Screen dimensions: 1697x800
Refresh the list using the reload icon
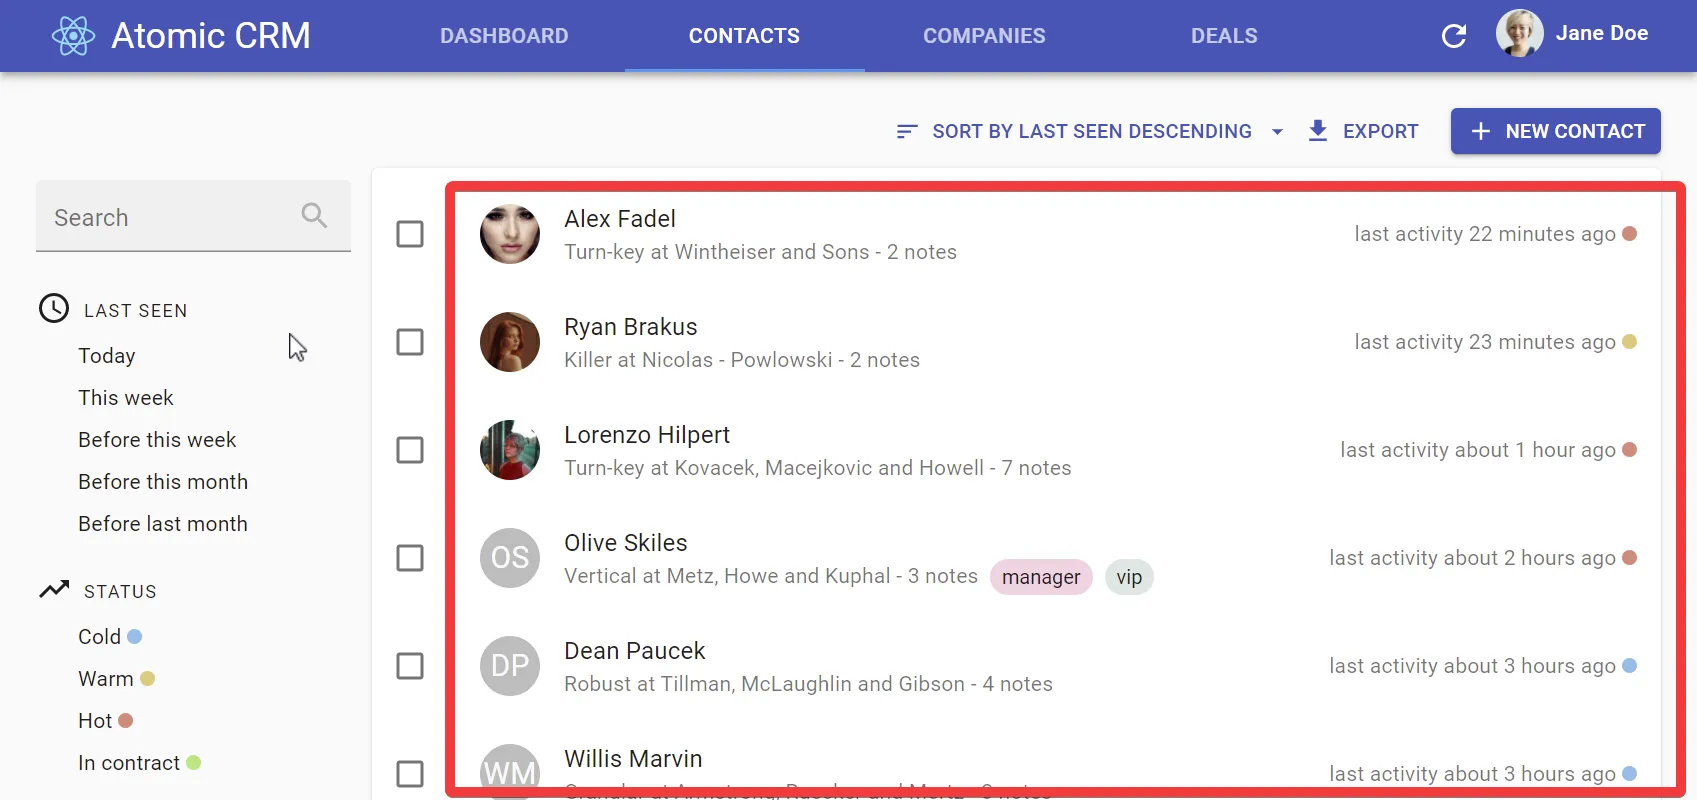1454,35
